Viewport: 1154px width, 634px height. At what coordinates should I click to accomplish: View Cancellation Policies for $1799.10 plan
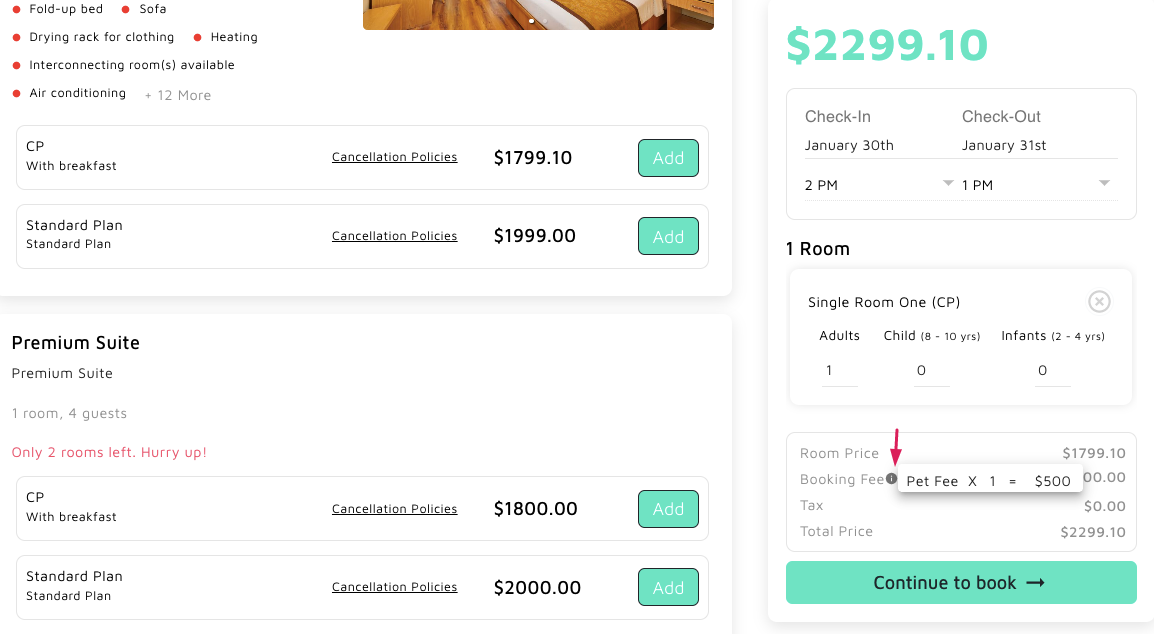coord(394,157)
